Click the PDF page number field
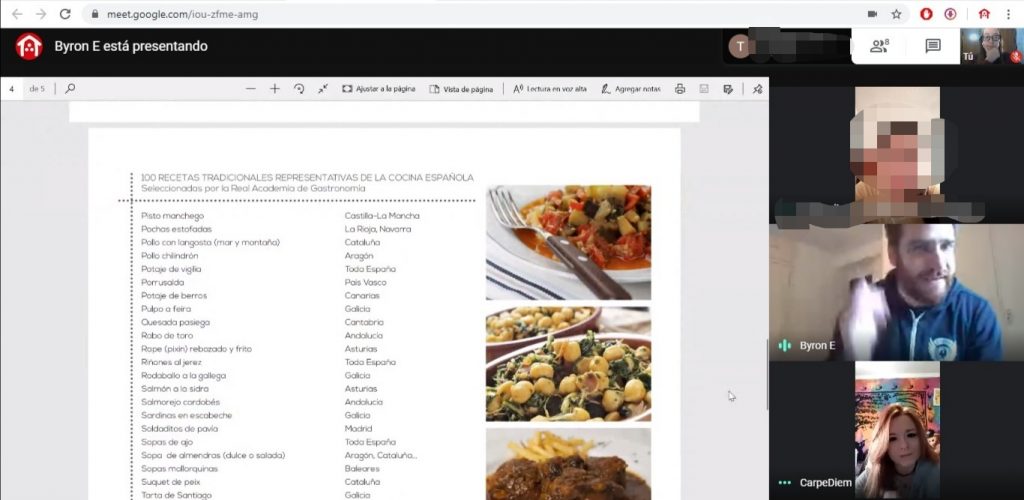 tap(12, 89)
